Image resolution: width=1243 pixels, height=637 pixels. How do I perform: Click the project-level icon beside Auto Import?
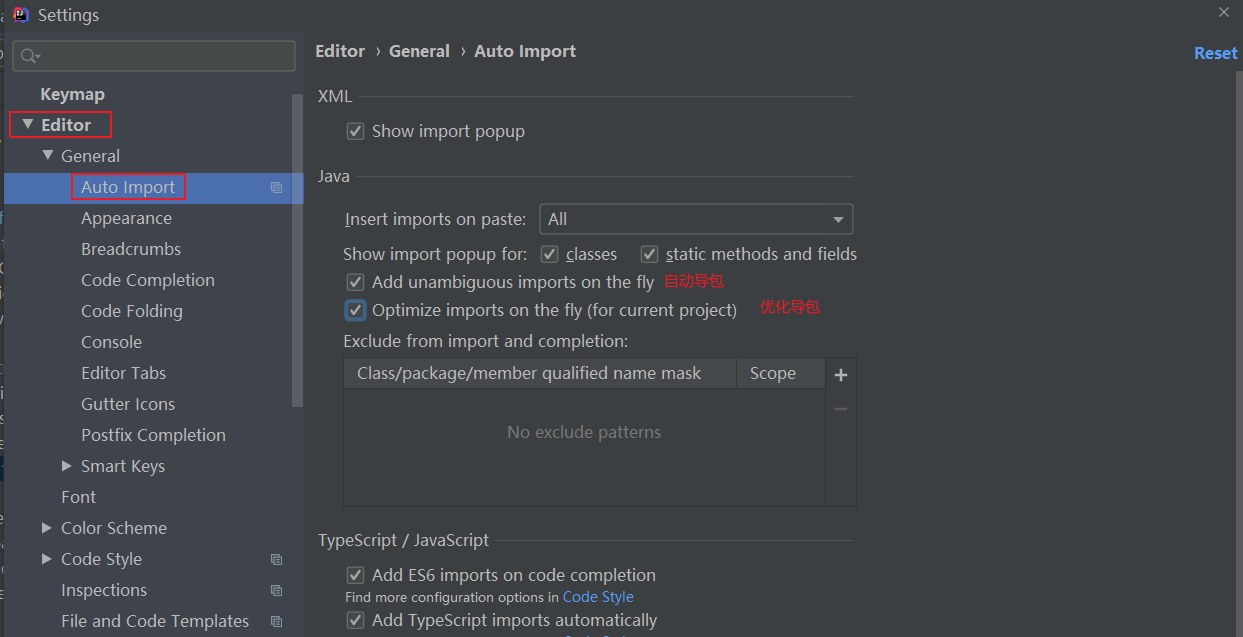(277, 187)
